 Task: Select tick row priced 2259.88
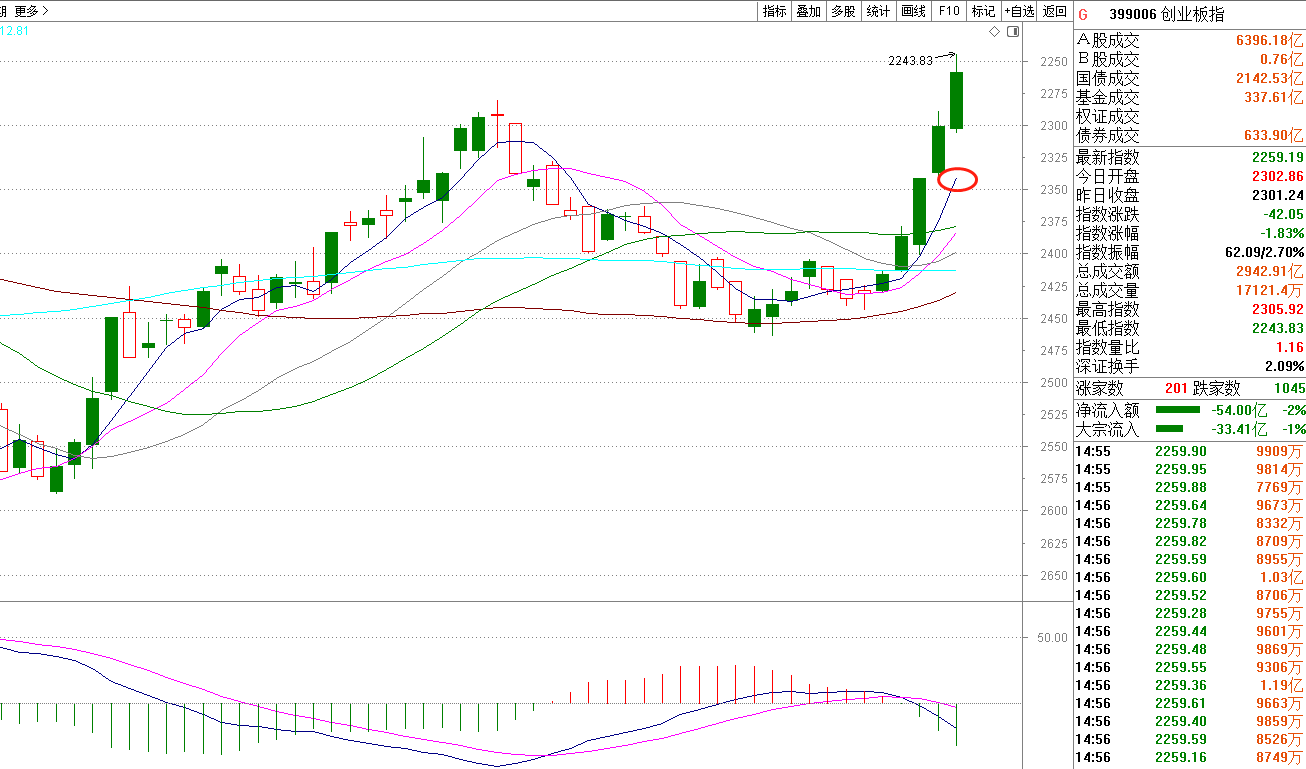click(x=1190, y=487)
